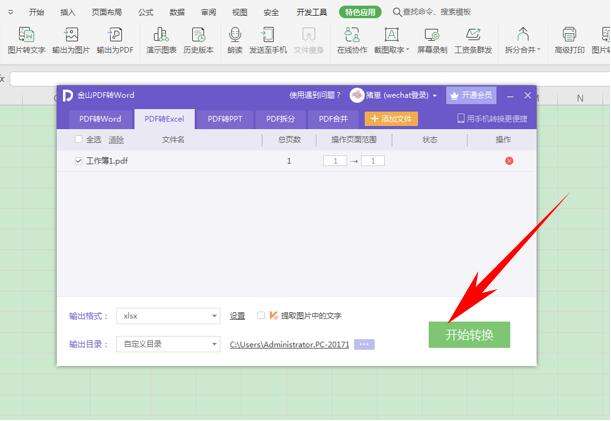Click the small button after output path

click(364, 345)
